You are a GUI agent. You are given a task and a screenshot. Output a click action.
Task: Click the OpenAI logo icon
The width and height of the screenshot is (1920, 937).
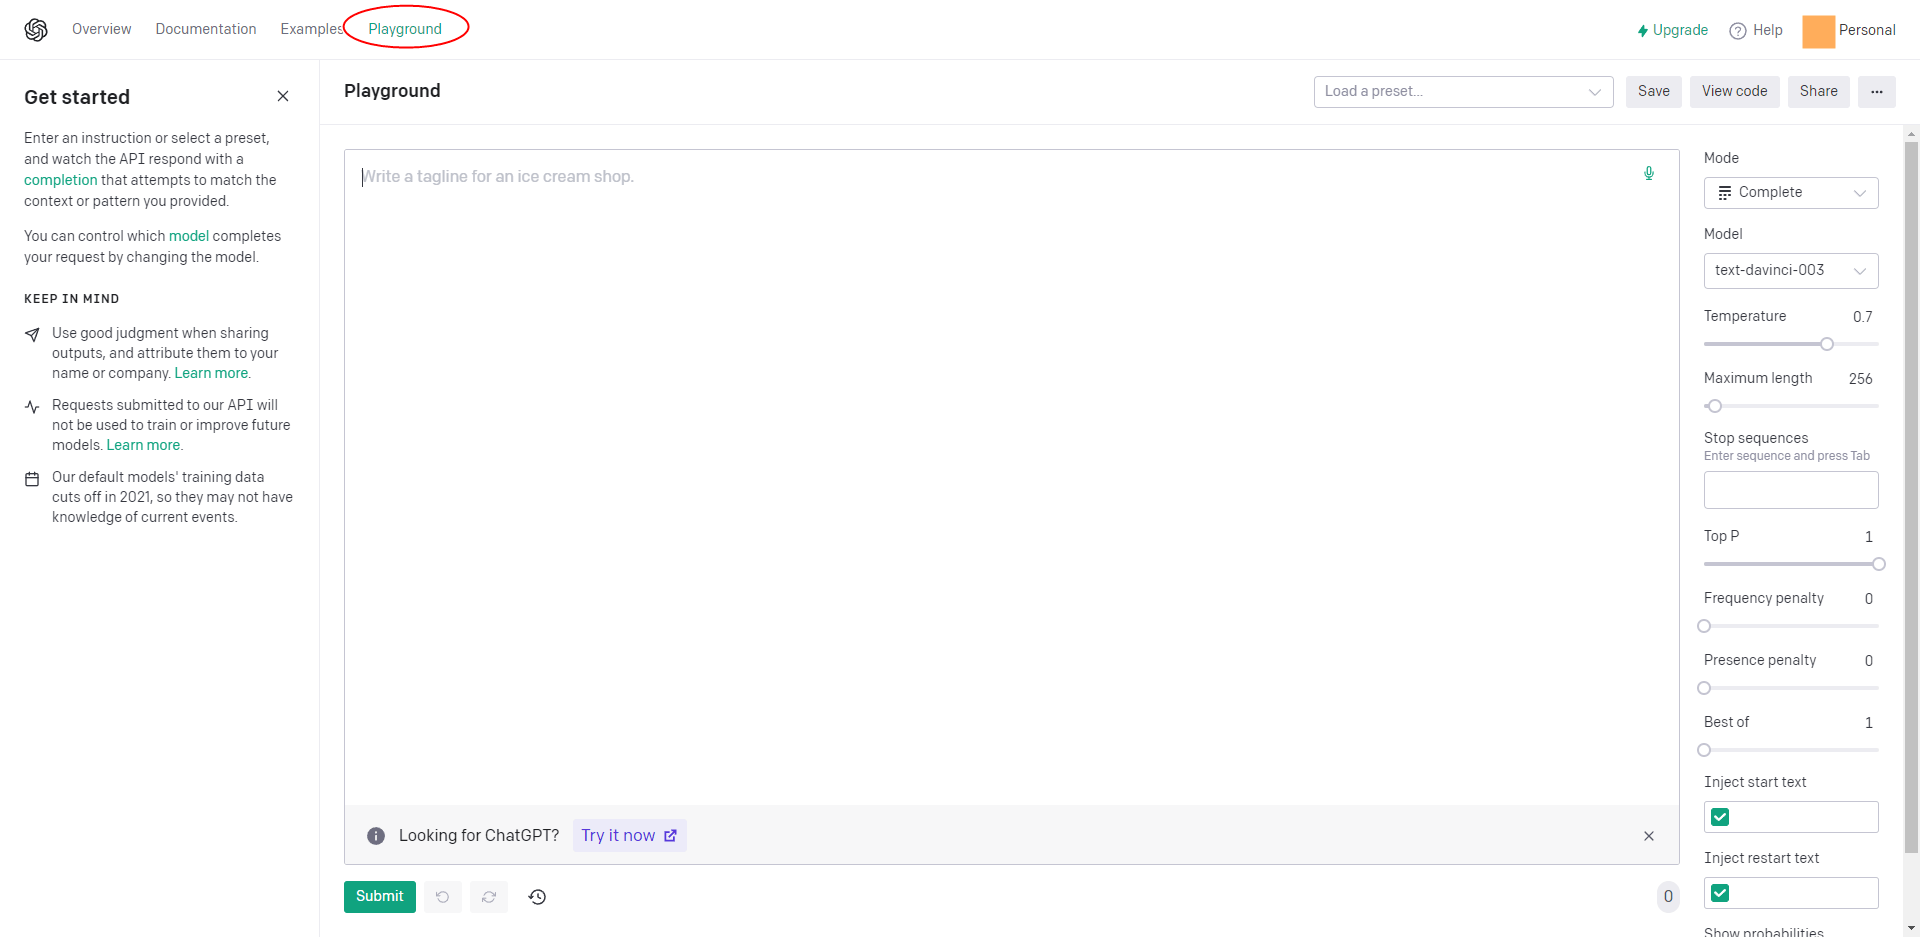(x=36, y=30)
